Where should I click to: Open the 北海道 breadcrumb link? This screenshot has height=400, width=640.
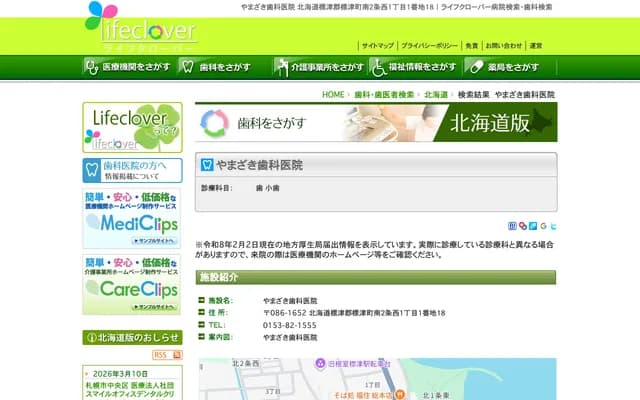[x=436, y=95]
